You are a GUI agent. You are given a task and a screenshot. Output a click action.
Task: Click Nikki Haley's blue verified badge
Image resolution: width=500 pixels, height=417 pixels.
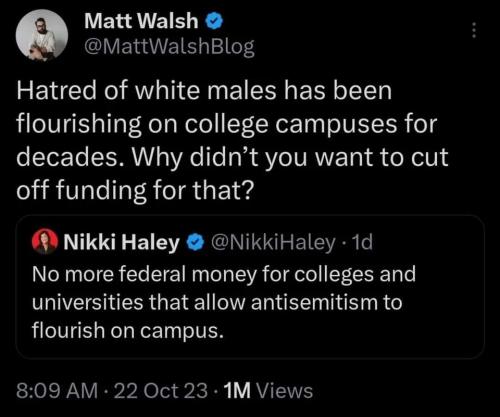[x=195, y=242]
